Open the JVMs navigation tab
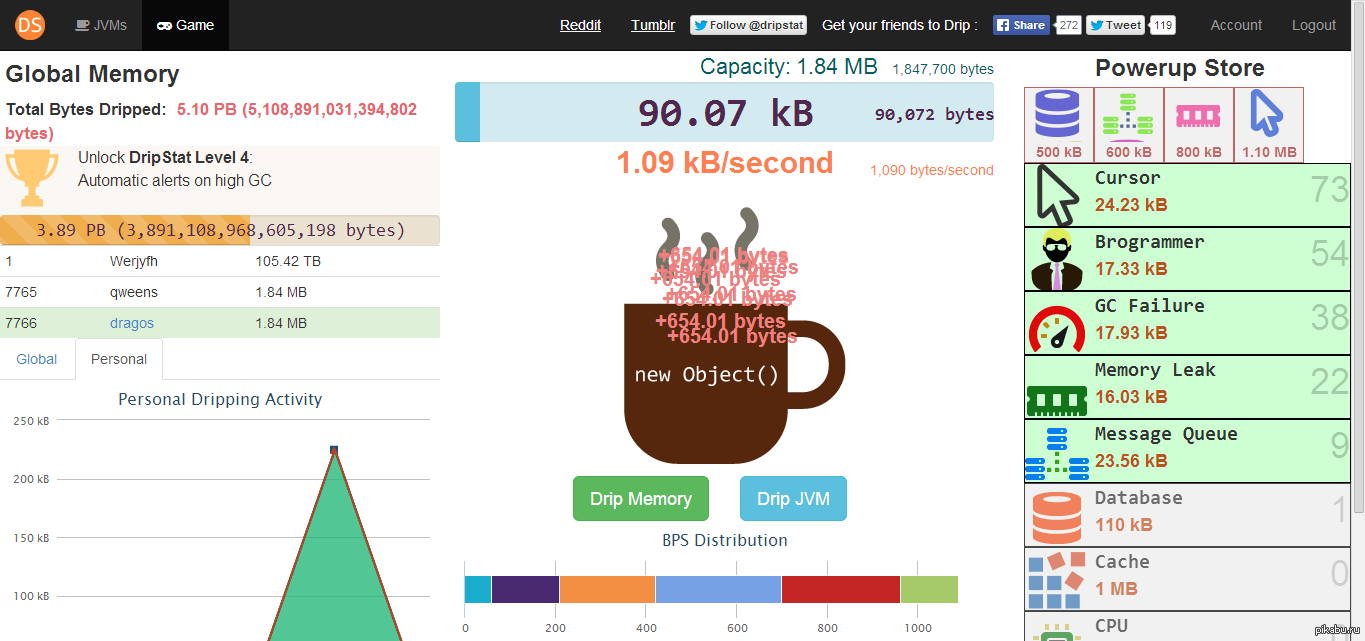1365x641 pixels. tap(101, 25)
